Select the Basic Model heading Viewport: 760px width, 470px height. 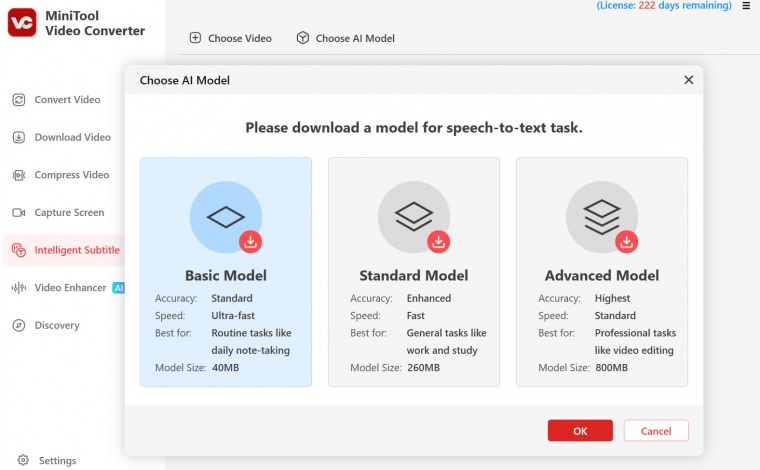(x=226, y=276)
